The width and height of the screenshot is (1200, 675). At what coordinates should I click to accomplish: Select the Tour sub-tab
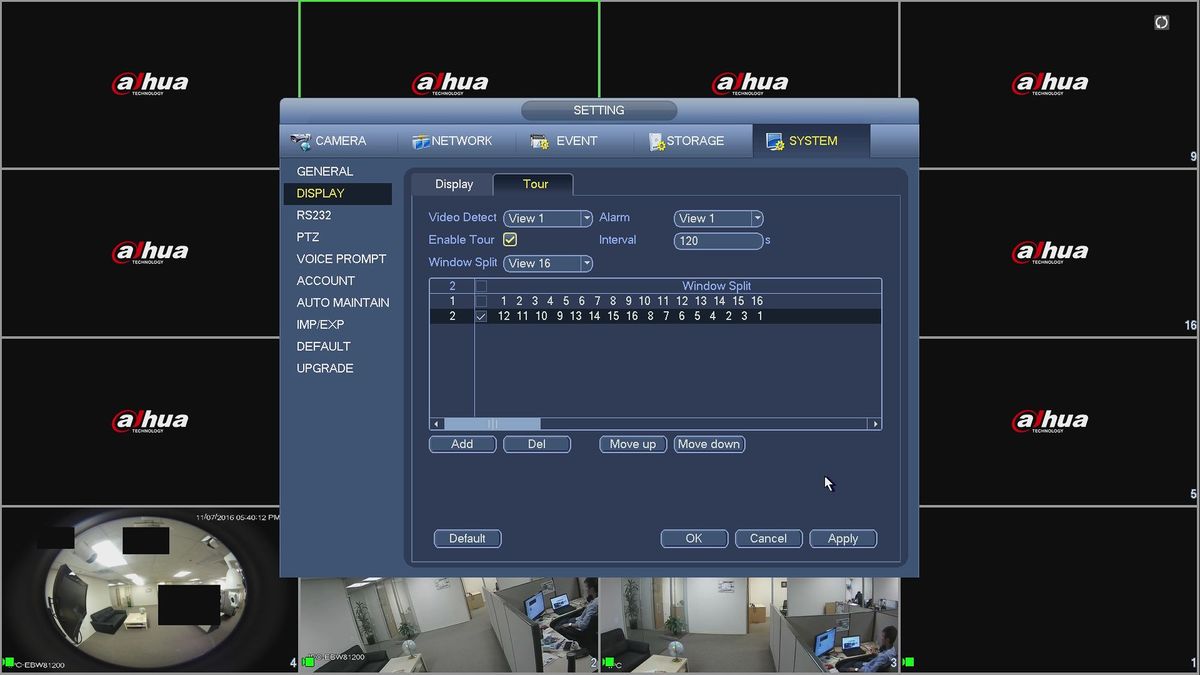pyautogui.click(x=535, y=184)
